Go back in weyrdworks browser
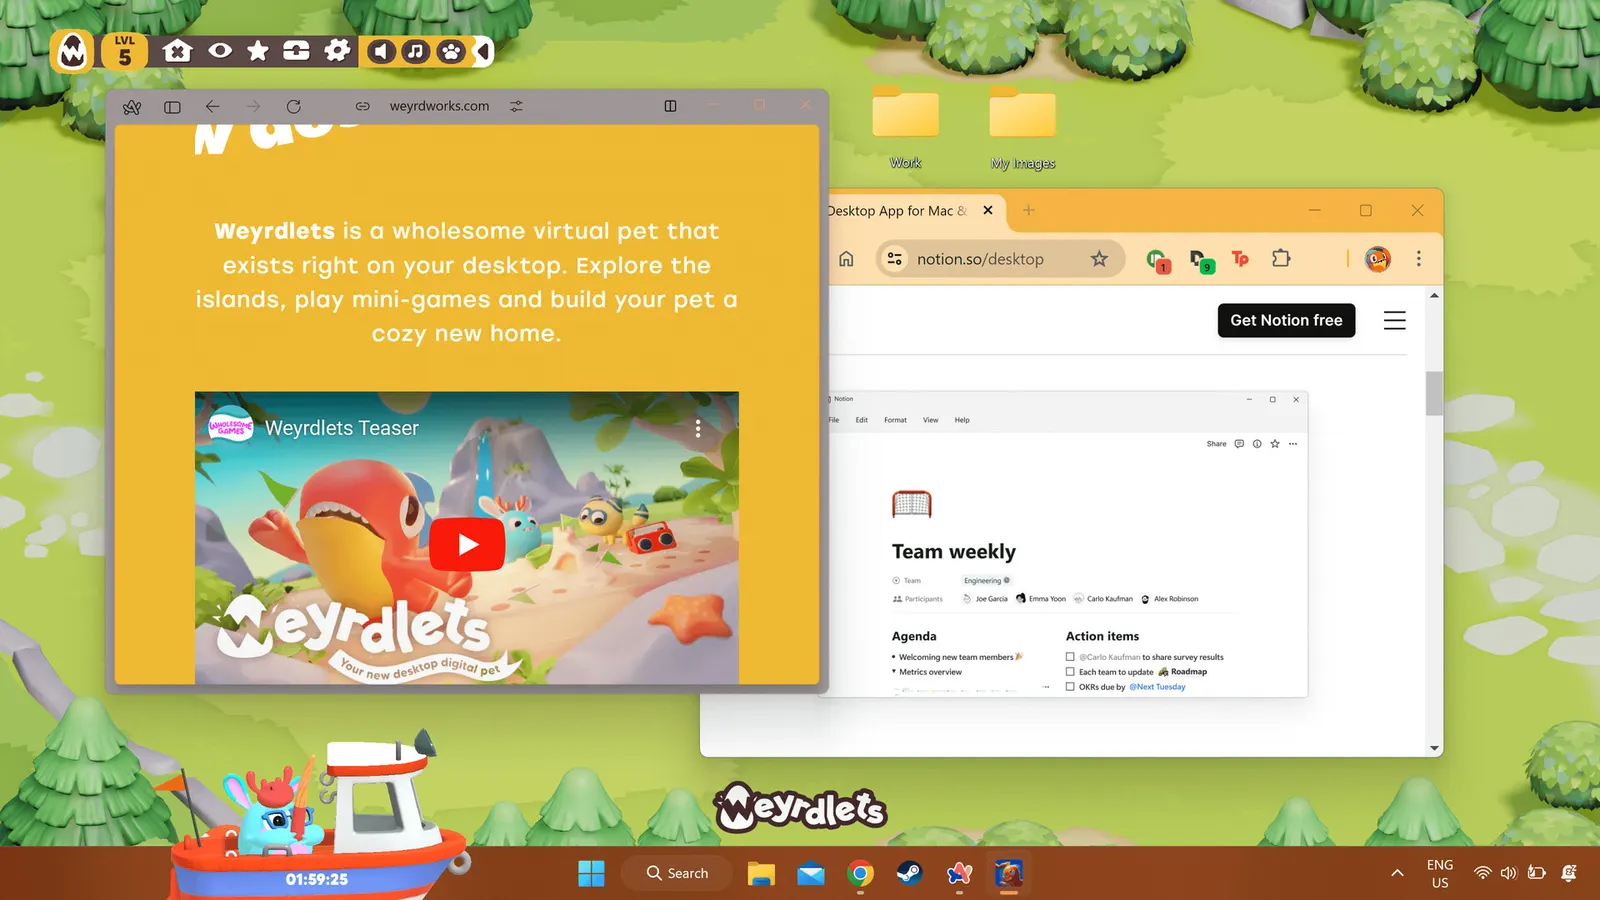Viewport: 1600px width, 900px height. (212, 106)
